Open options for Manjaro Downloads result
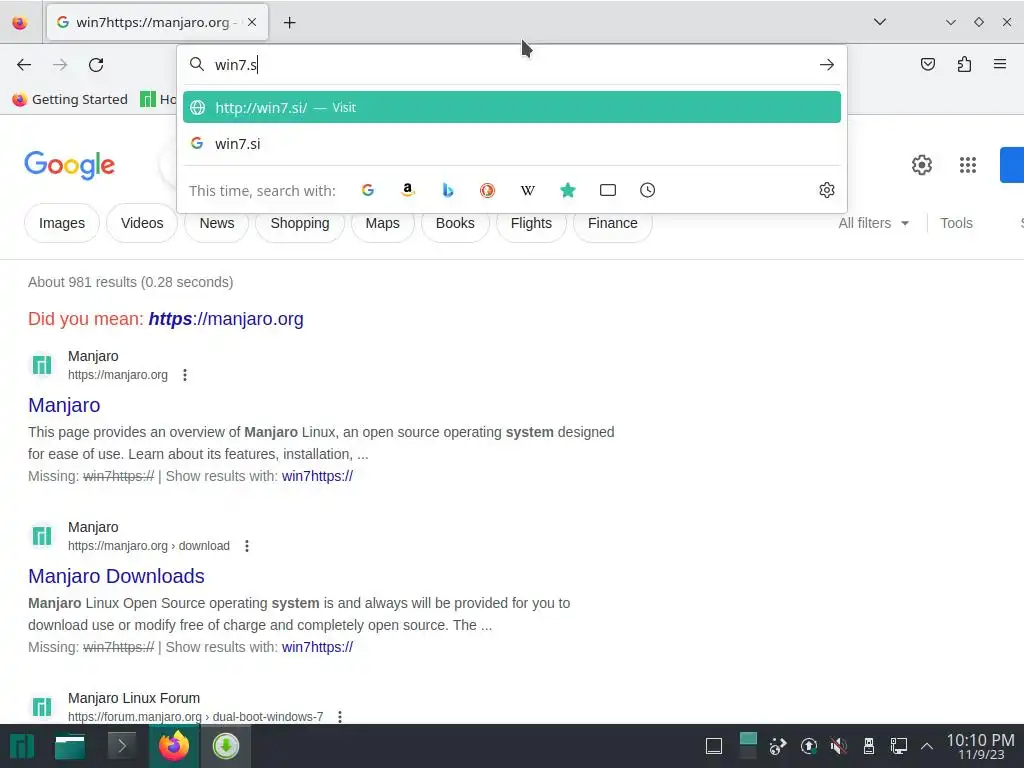The image size is (1024, 768). coord(247,546)
